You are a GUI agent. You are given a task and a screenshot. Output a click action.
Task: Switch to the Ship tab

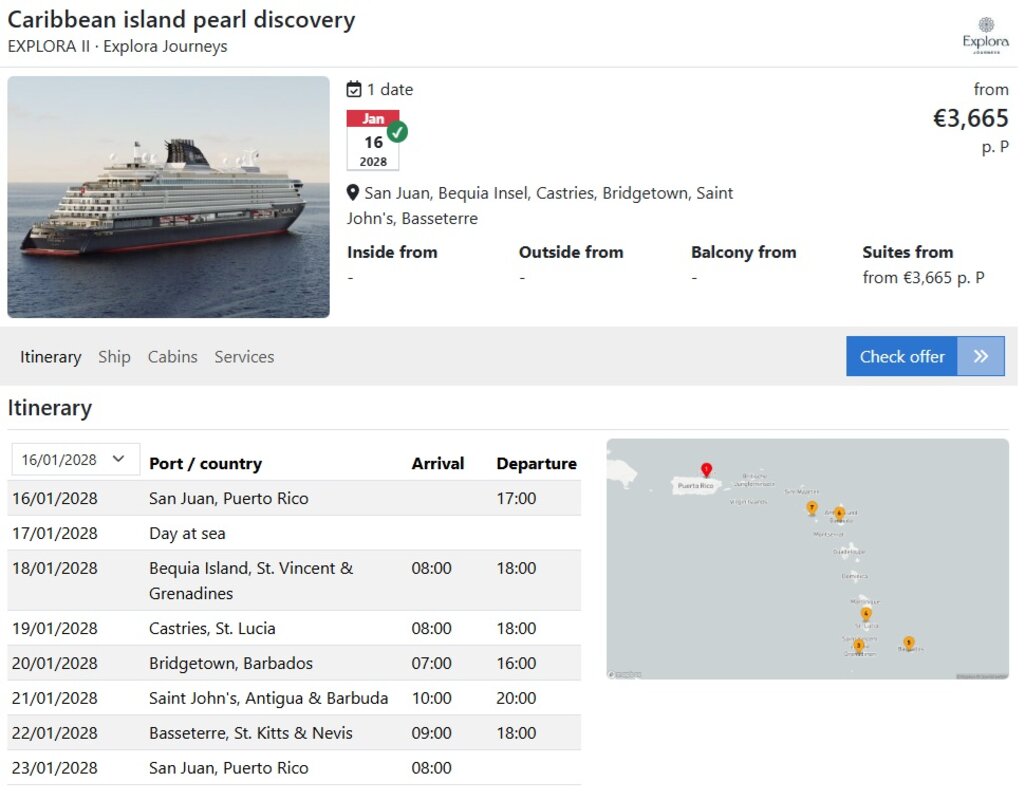pos(114,357)
